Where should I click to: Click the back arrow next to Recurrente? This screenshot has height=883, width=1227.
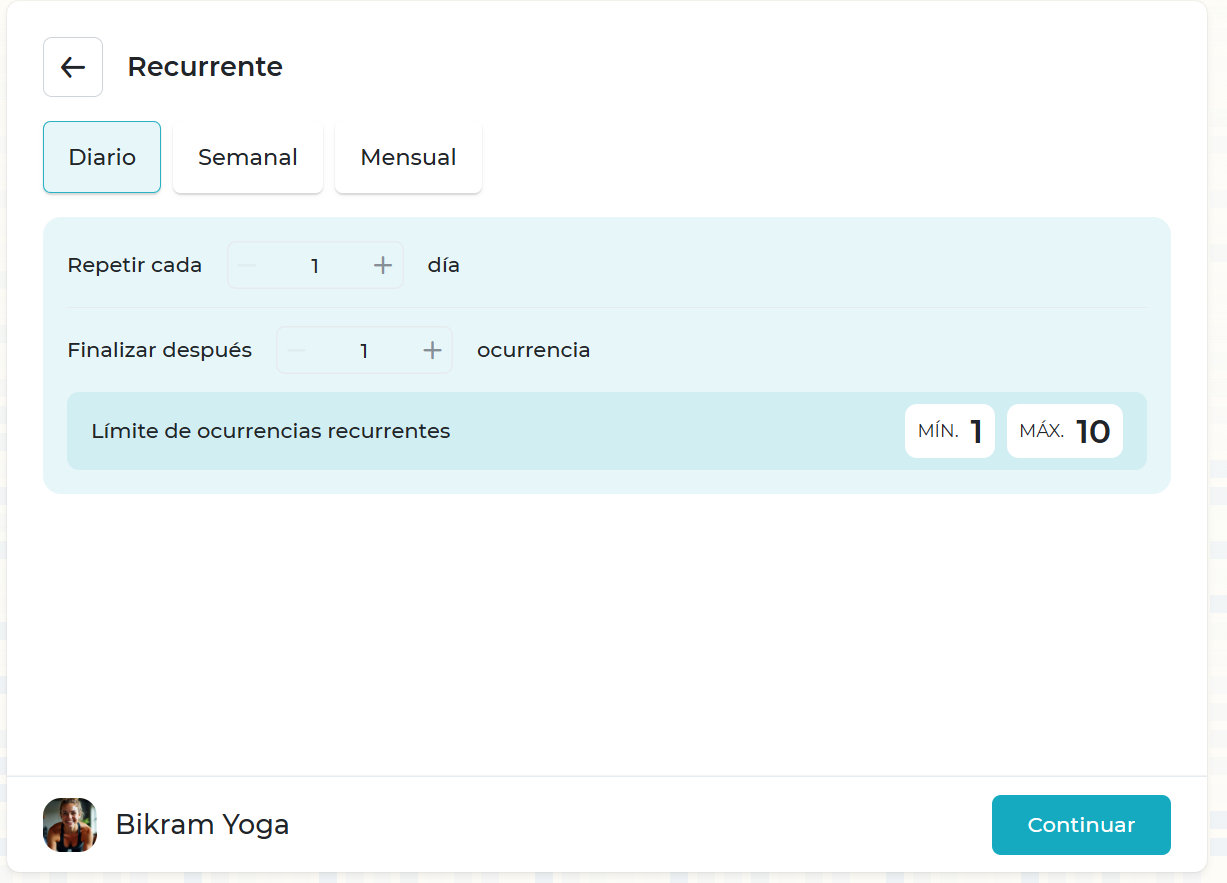tap(73, 67)
